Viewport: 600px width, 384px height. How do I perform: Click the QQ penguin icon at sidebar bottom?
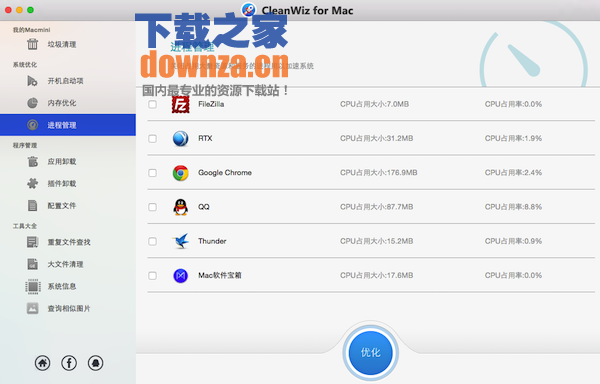pyautogui.click(x=95, y=363)
